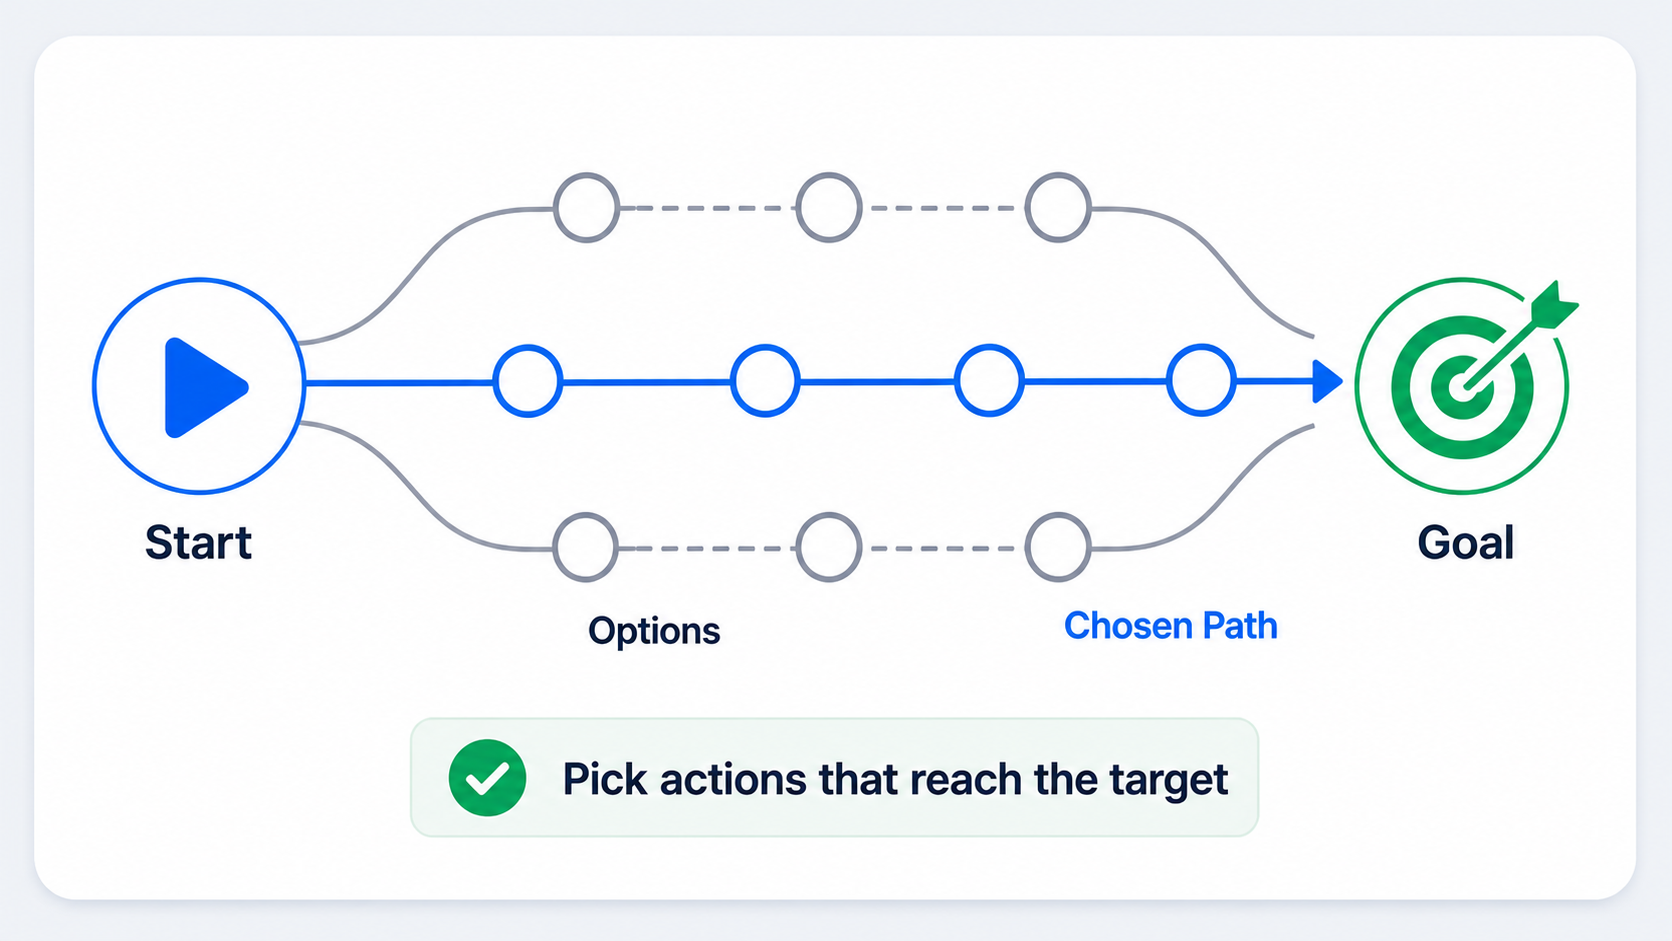
Task: Click the Start label text
Action: click(198, 543)
